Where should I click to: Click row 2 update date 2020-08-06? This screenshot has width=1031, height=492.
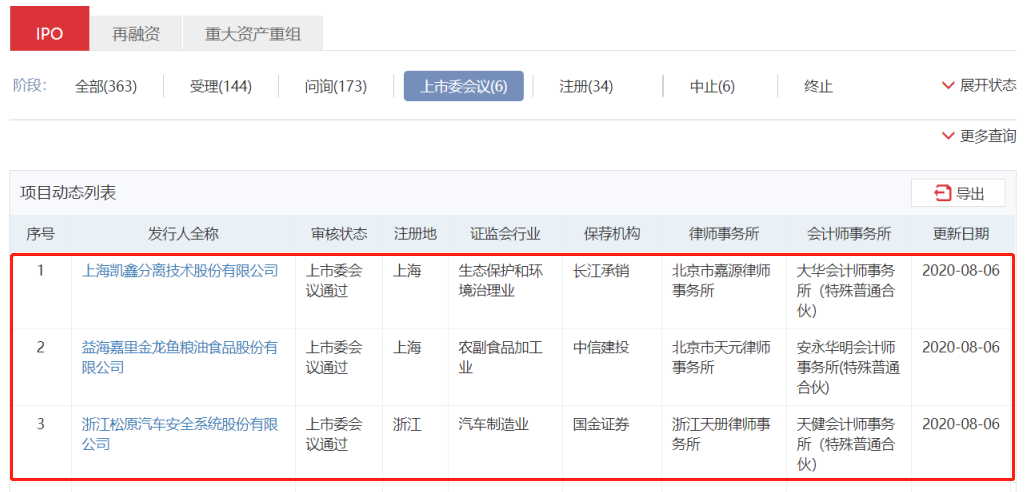tap(961, 347)
